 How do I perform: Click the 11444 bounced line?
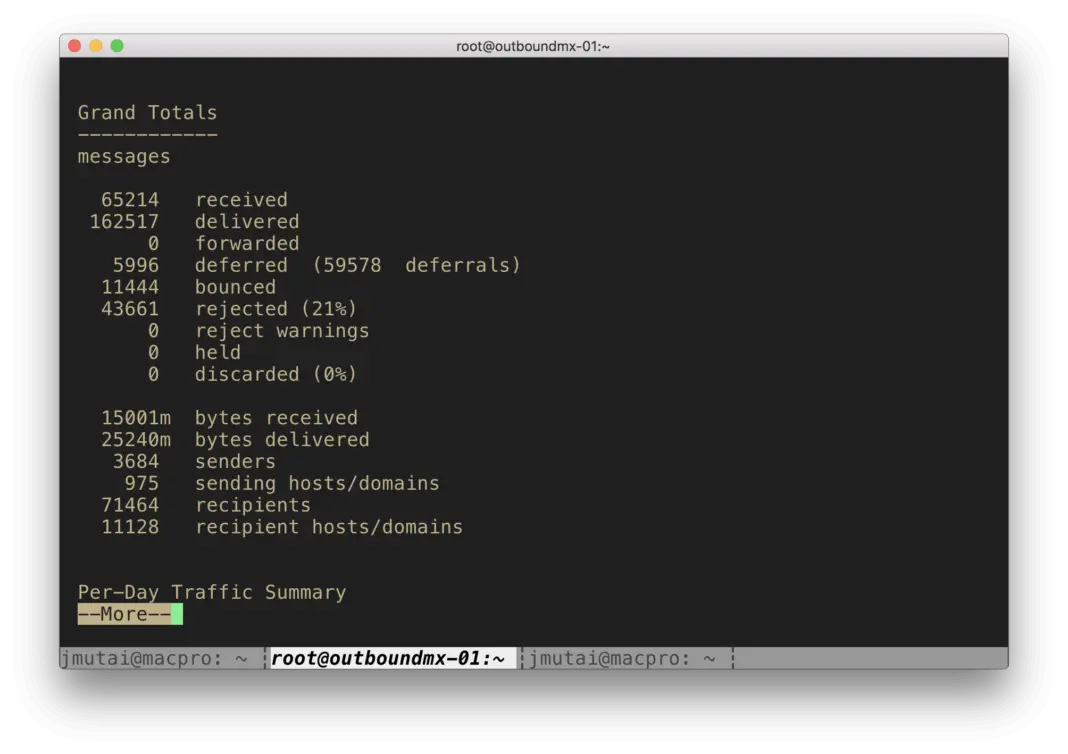pos(189,287)
